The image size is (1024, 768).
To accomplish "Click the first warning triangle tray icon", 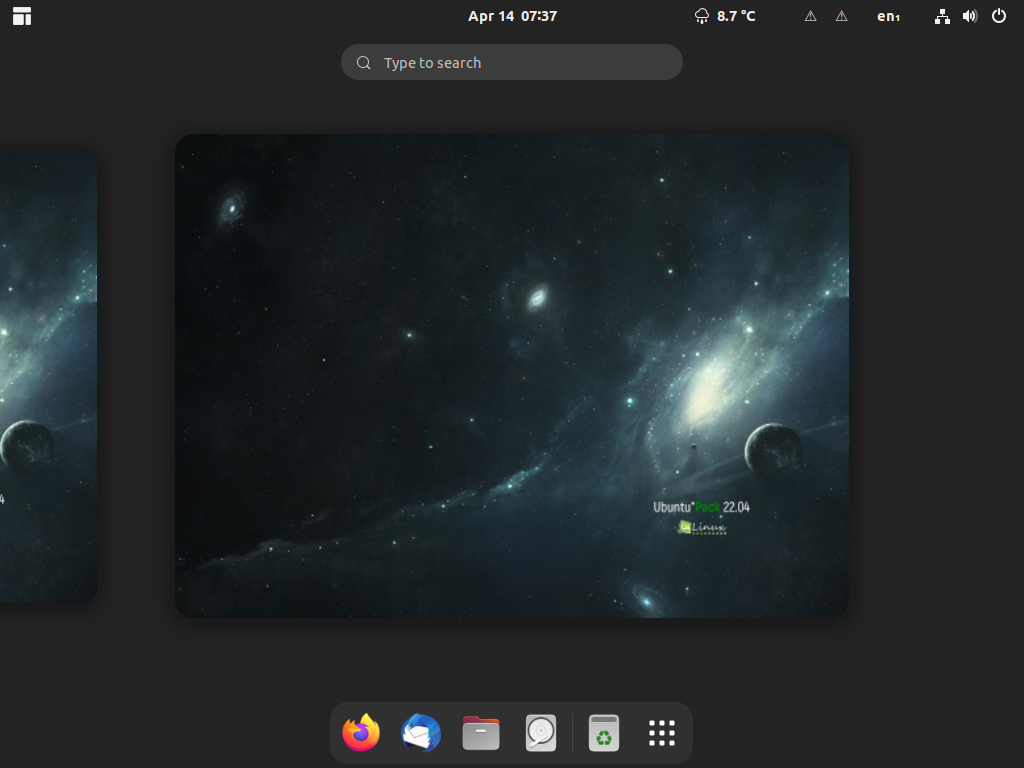I will pos(810,16).
